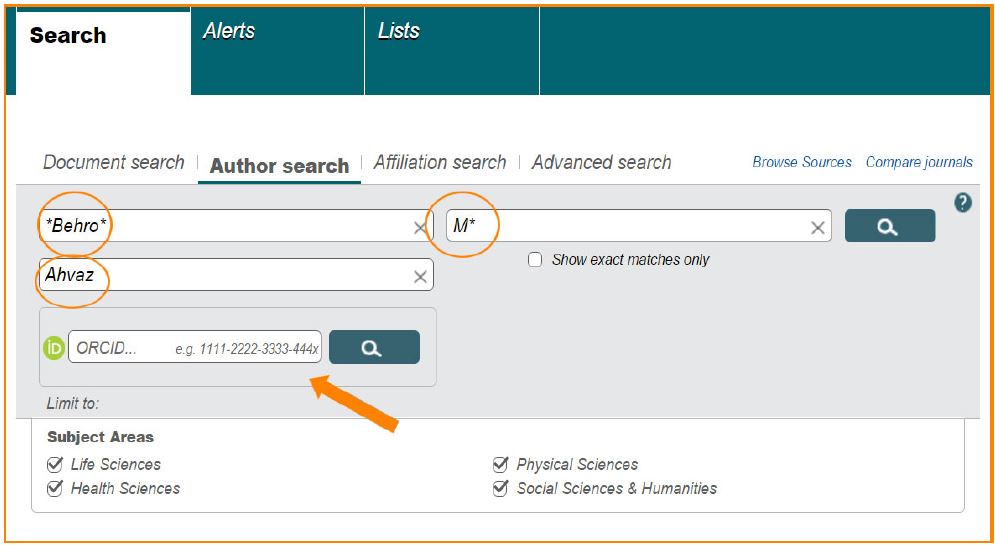Open Advanced search

tap(601, 162)
